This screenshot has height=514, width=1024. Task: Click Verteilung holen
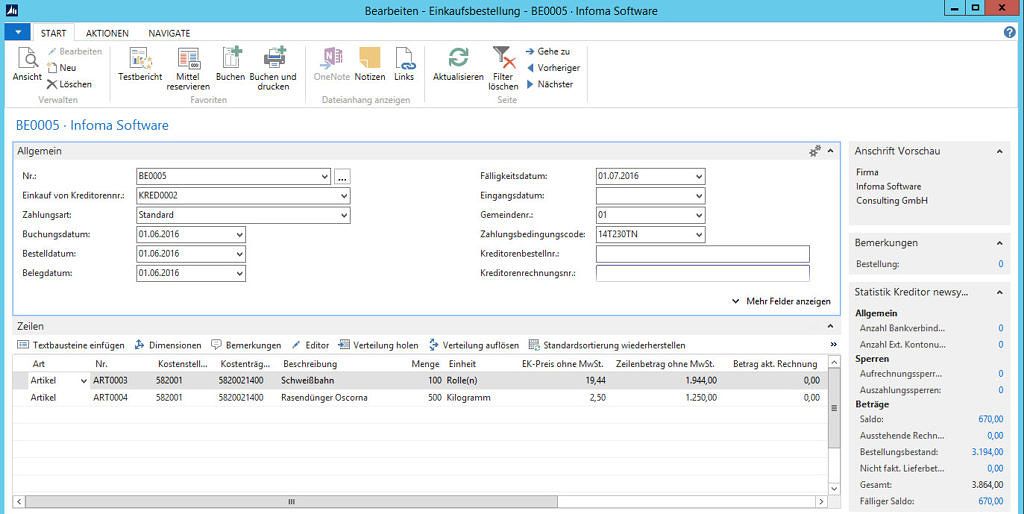tap(378, 345)
